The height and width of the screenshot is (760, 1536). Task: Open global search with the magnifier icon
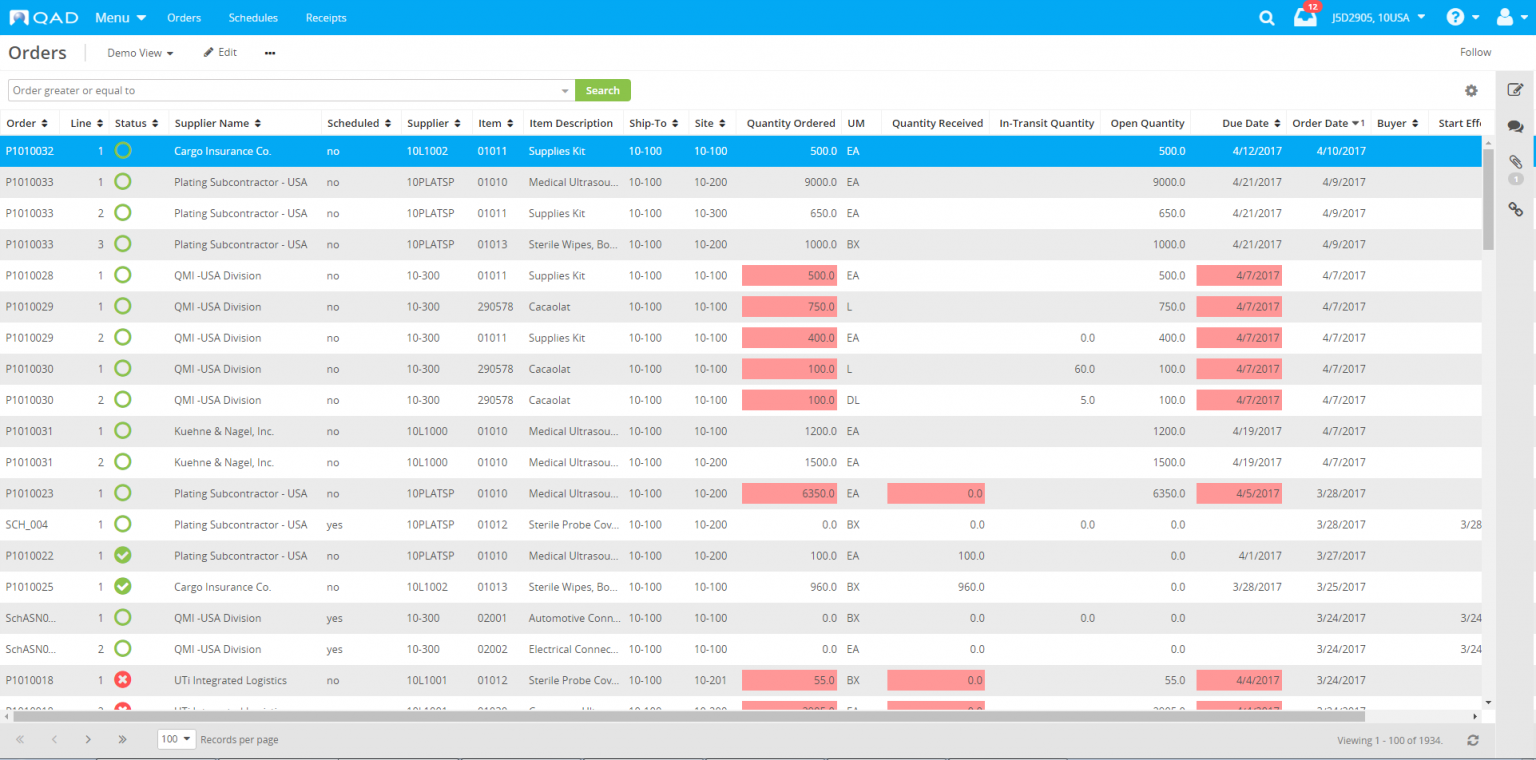[1266, 17]
